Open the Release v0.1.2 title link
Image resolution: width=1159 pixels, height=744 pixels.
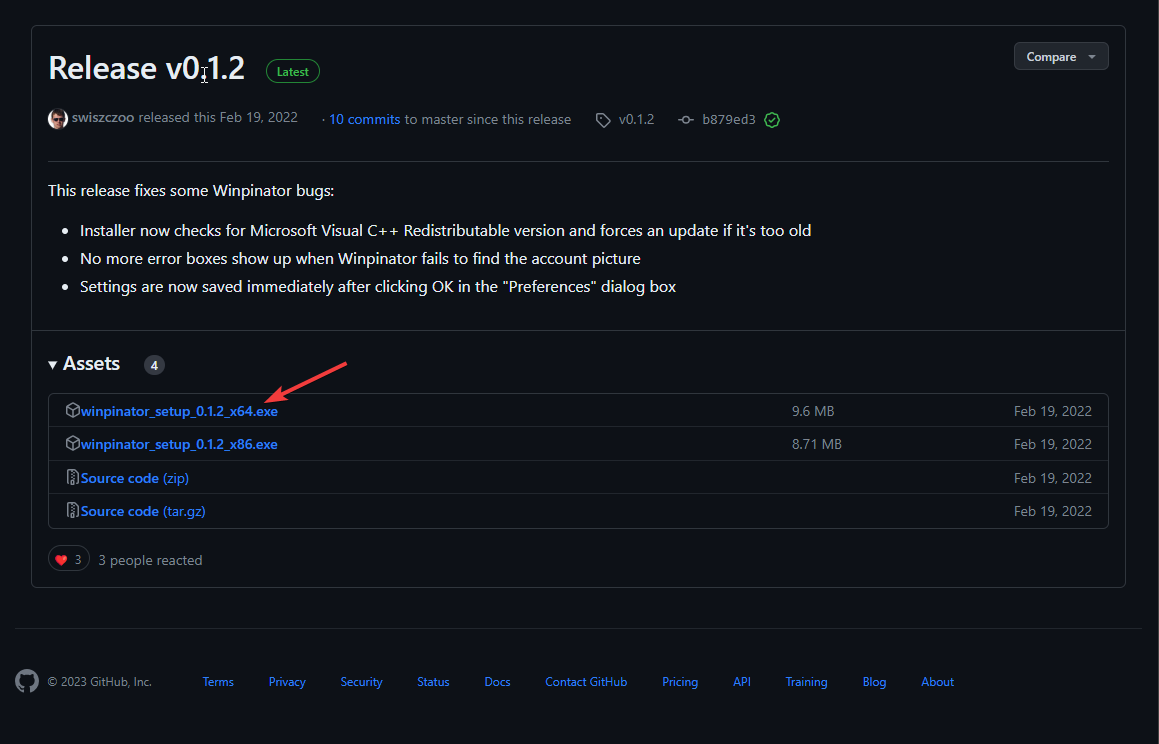pos(146,69)
